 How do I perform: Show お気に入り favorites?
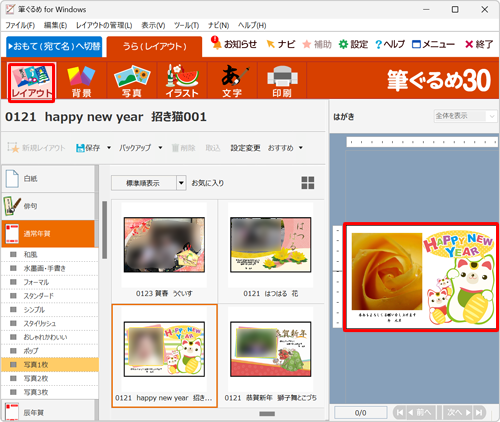click(x=207, y=183)
